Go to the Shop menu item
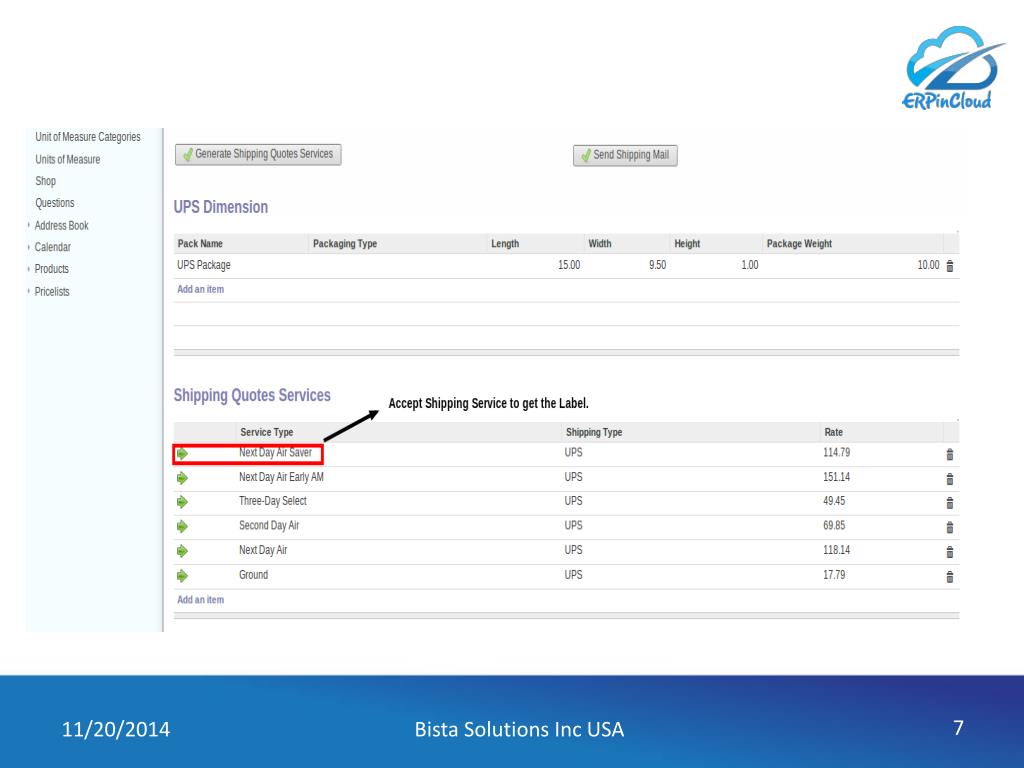Screen dimensions: 1024x768 click(46, 181)
